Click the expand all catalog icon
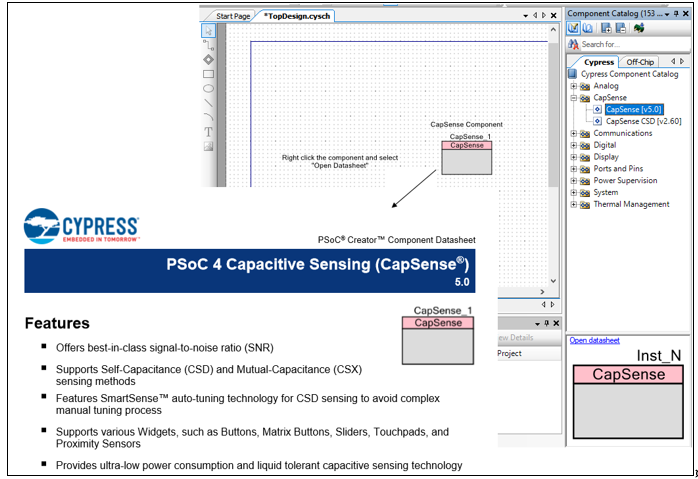 pyautogui.click(x=606, y=28)
